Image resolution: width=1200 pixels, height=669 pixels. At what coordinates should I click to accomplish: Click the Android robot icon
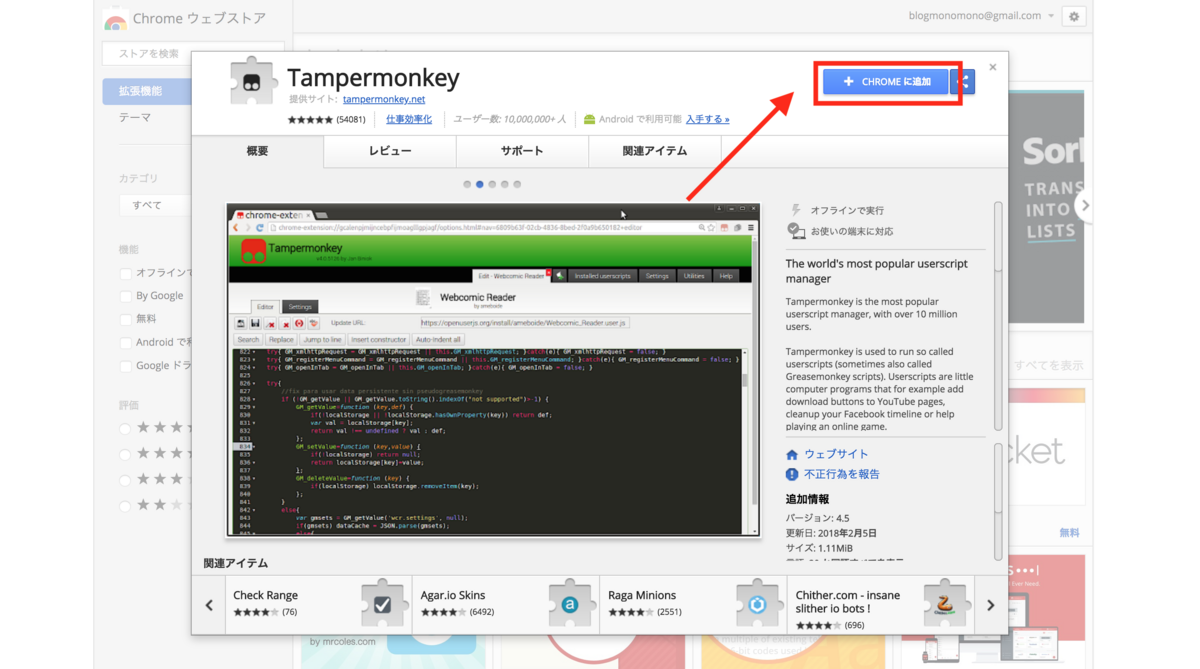(590, 119)
